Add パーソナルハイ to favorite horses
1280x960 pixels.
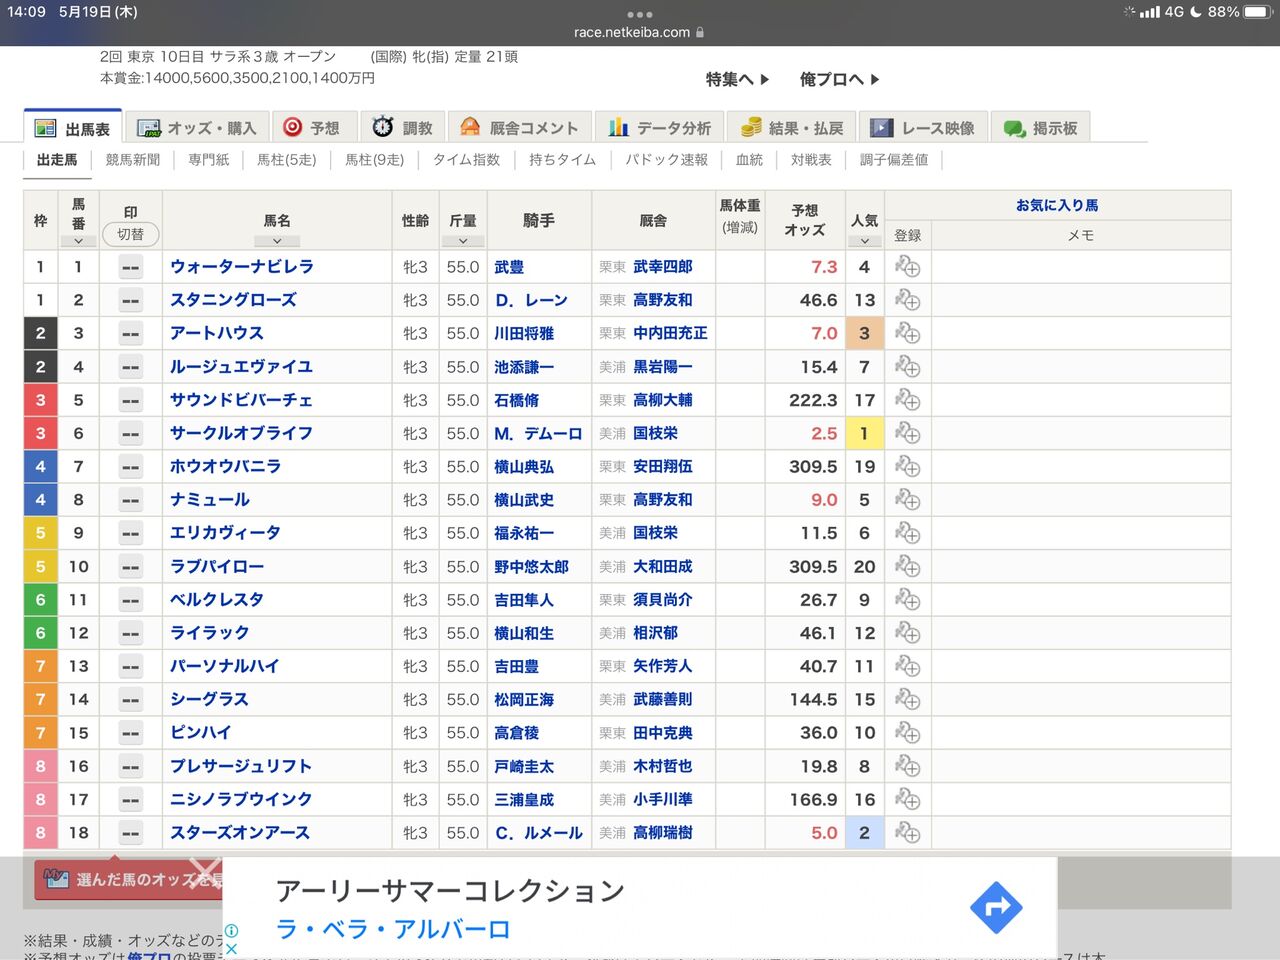(x=907, y=666)
